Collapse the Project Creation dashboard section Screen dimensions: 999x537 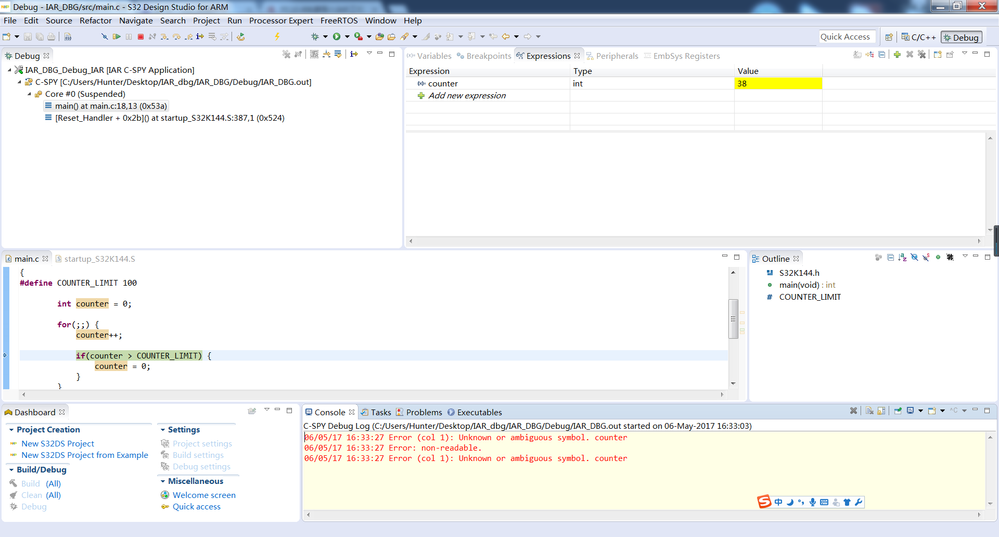11,430
